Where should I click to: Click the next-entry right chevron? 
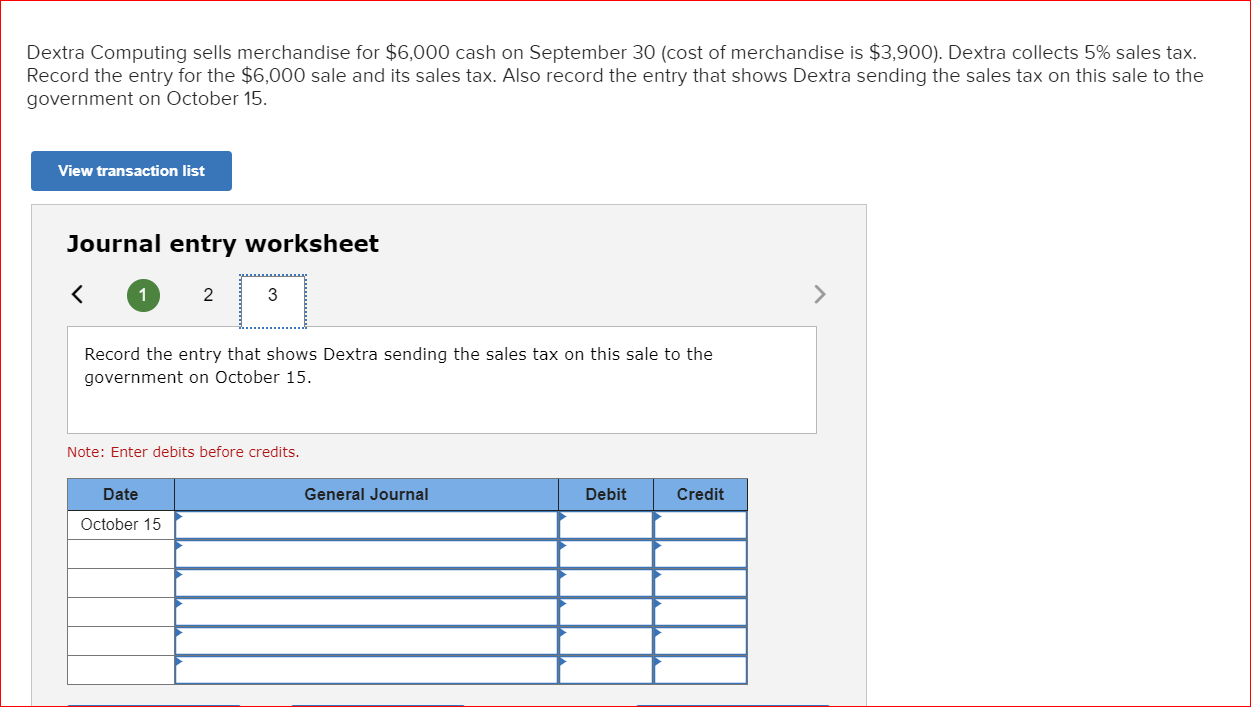pos(819,294)
